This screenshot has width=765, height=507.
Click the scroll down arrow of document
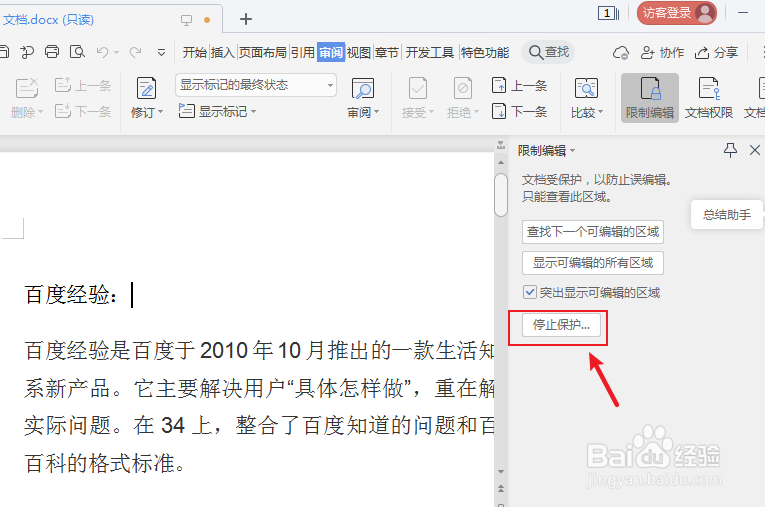(x=501, y=472)
